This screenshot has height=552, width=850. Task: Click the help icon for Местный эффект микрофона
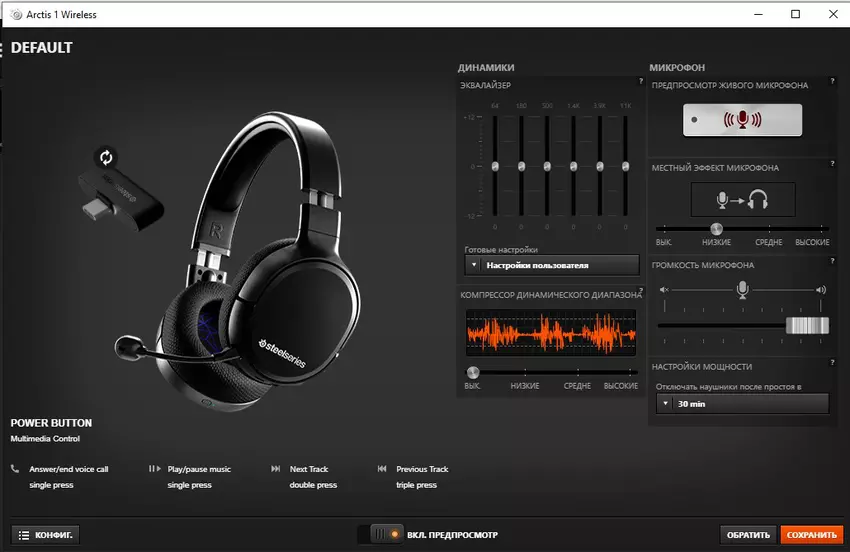click(832, 163)
